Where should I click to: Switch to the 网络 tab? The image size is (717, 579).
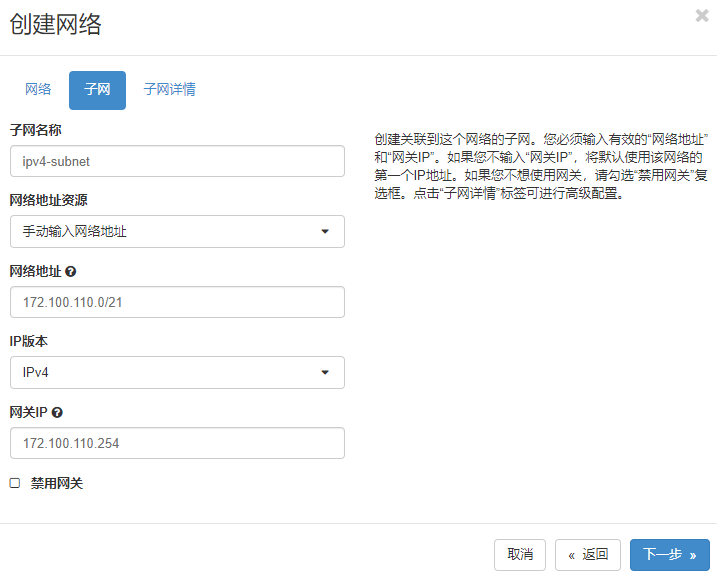[38, 90]
